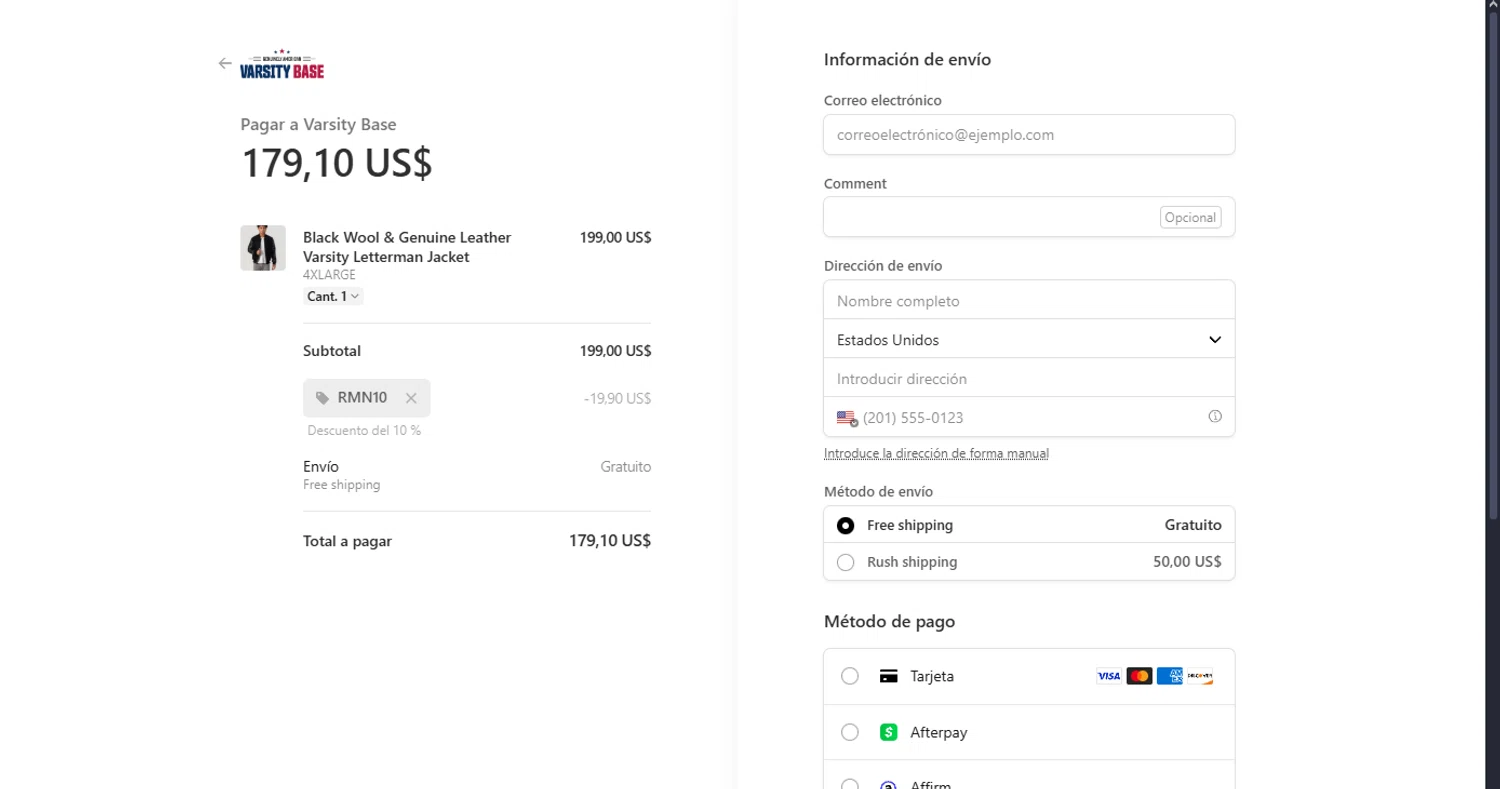Viewport: 1500px width, 789px height.
Task: Select the Tarjeta payment radio button
Action: click(850, 676)
